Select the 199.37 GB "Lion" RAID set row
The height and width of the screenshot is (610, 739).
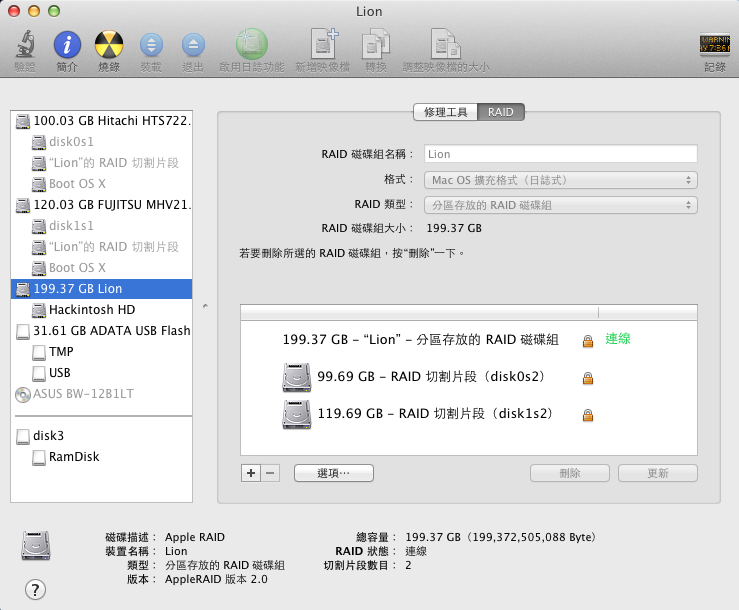tap(468, 339)
